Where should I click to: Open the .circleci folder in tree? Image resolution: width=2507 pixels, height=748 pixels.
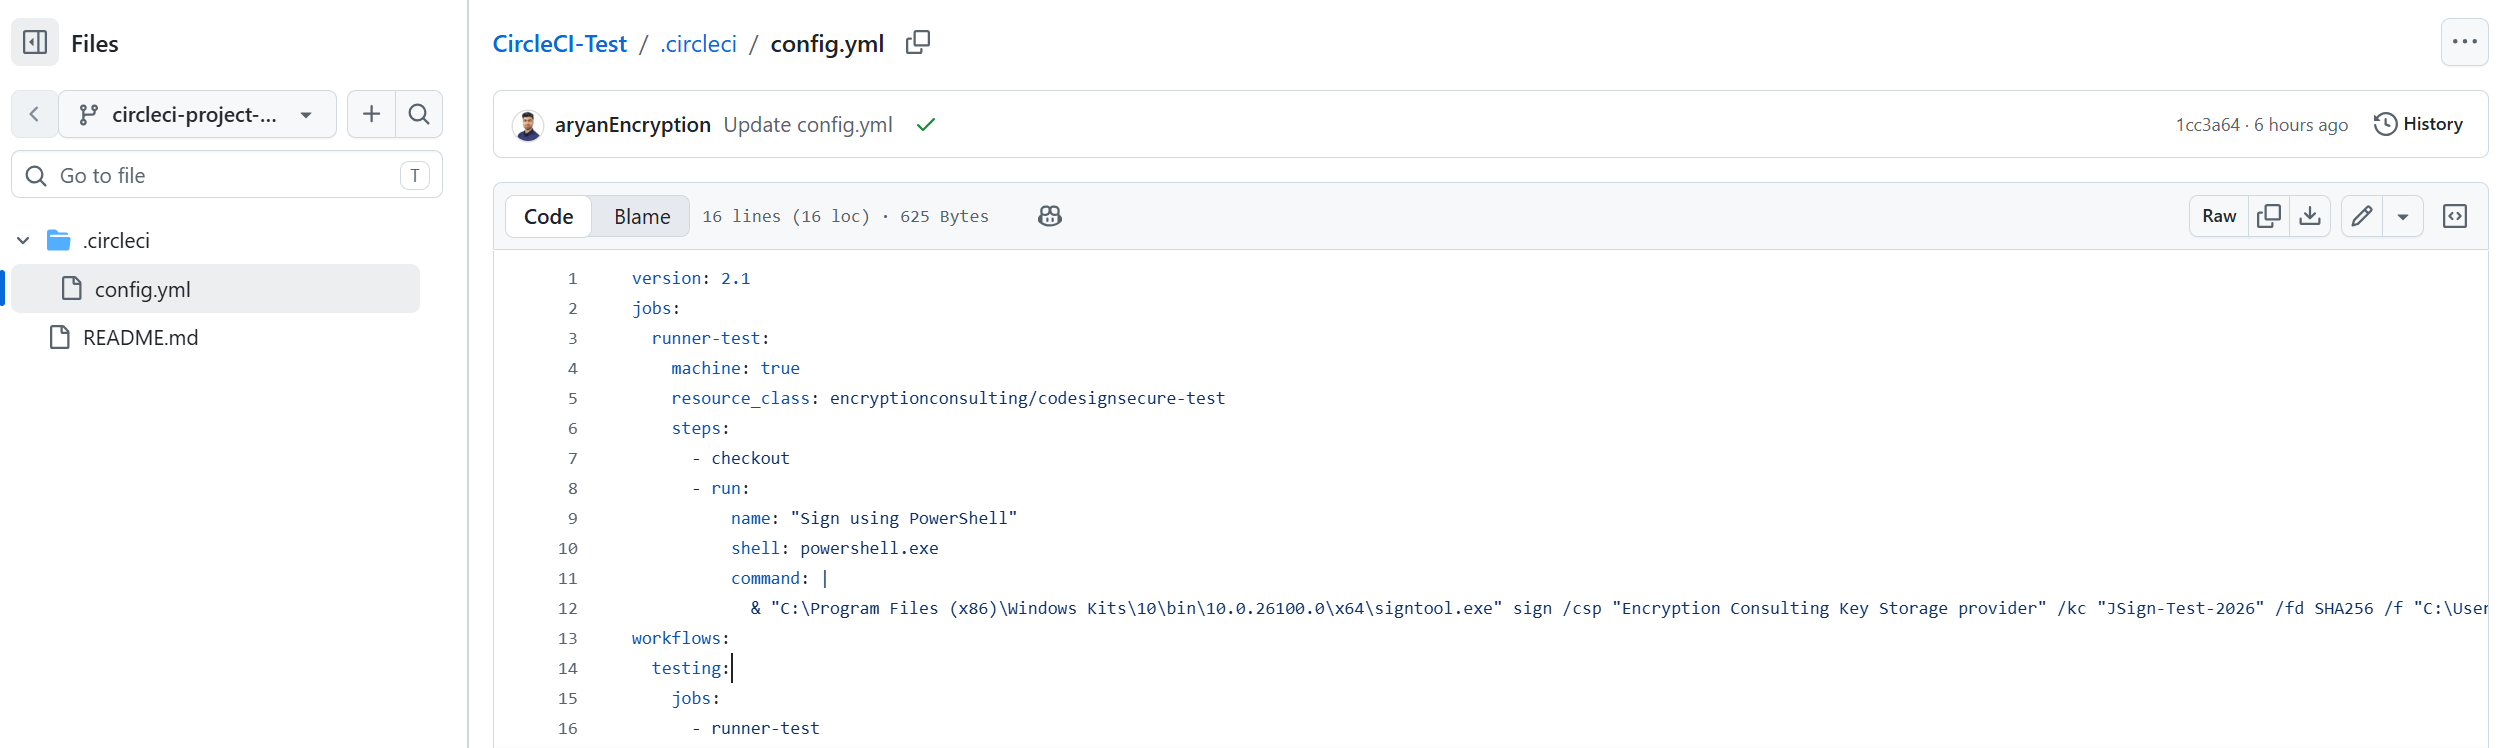[116, 241]
